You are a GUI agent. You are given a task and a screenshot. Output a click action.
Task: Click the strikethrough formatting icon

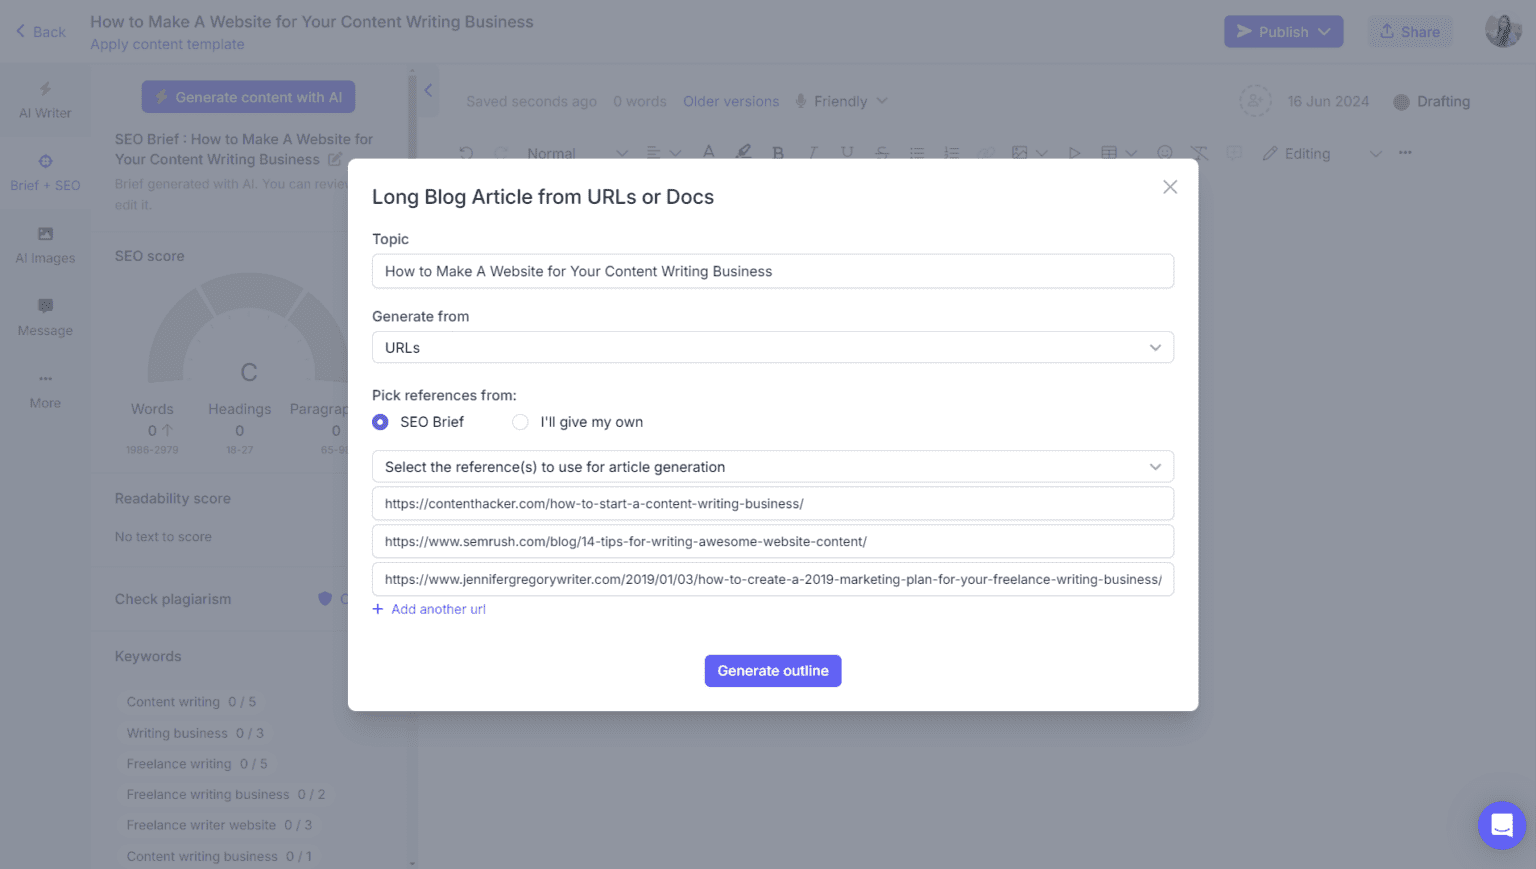882,152
